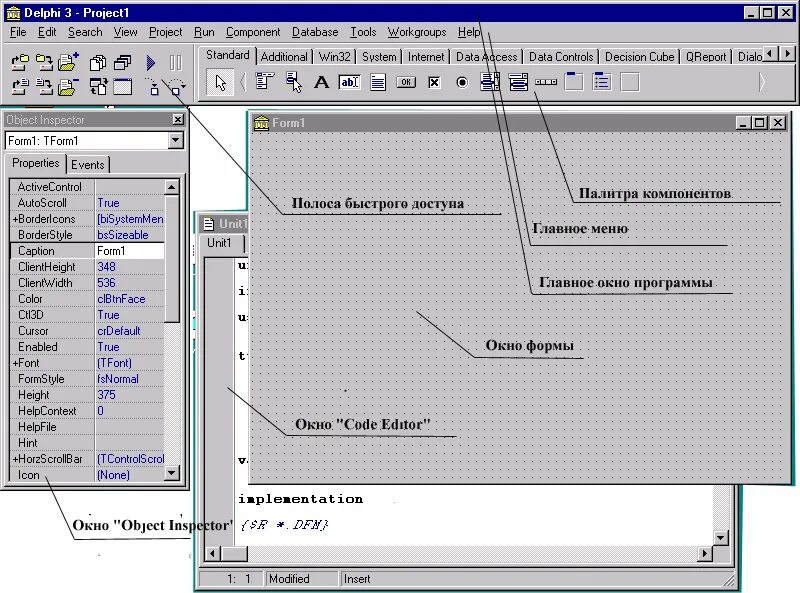The image size is (800, 593).
Task: Open the Project menu
Action: 165,32
